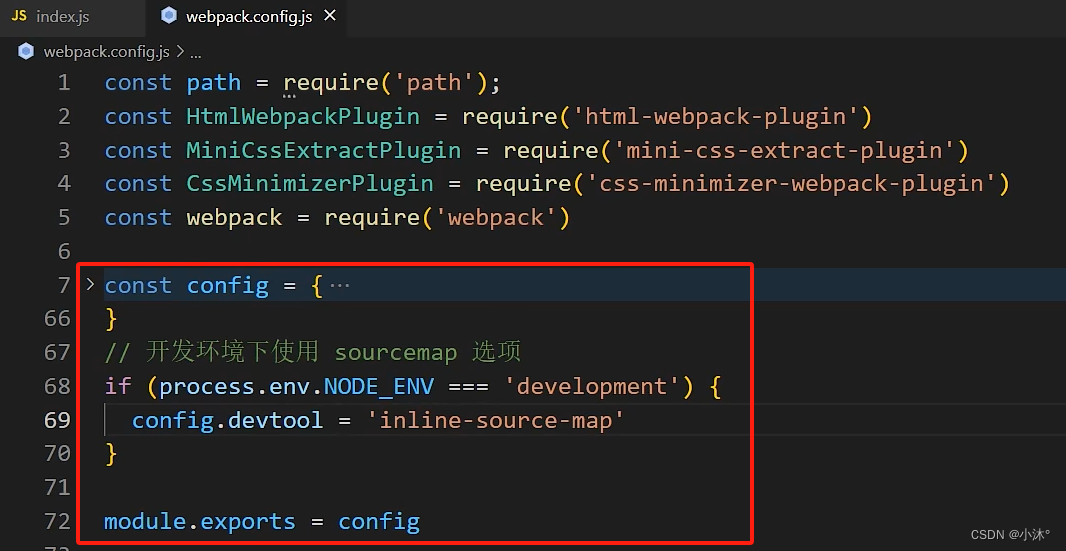Click line number 6 in the gutter
The image size is (1066, 551).
coord(64,252)
